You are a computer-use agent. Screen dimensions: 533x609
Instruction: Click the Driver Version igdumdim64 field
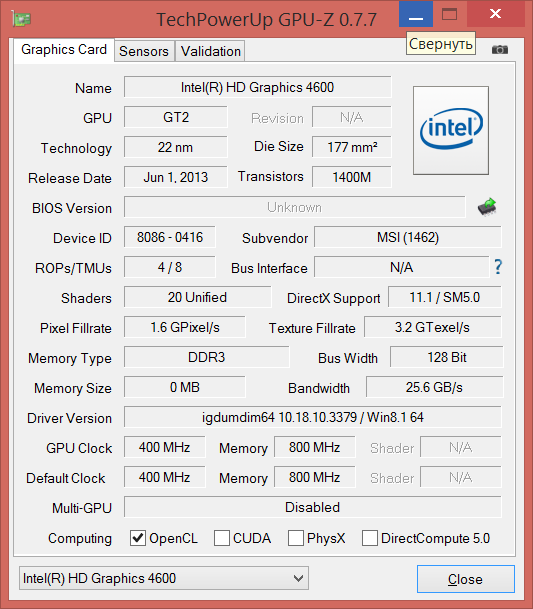(x=313, y=417)
